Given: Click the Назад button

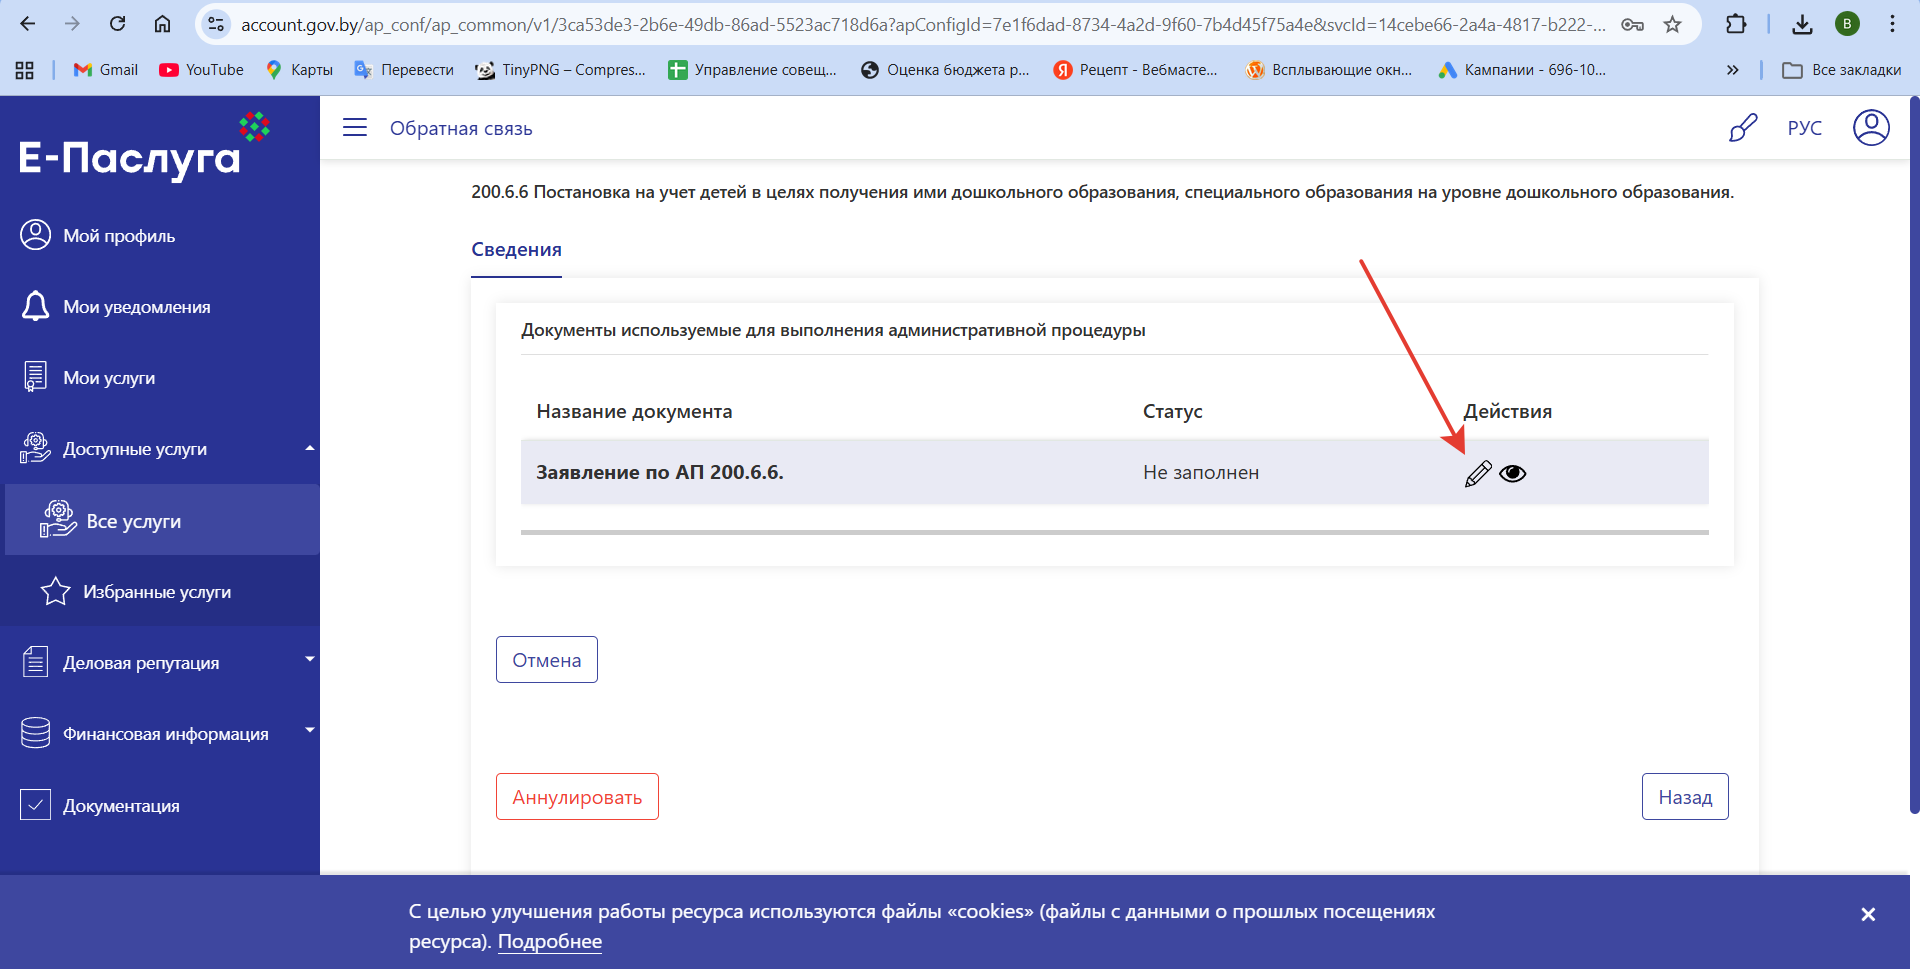Looking at the screenshot, I should point(1685,797).
